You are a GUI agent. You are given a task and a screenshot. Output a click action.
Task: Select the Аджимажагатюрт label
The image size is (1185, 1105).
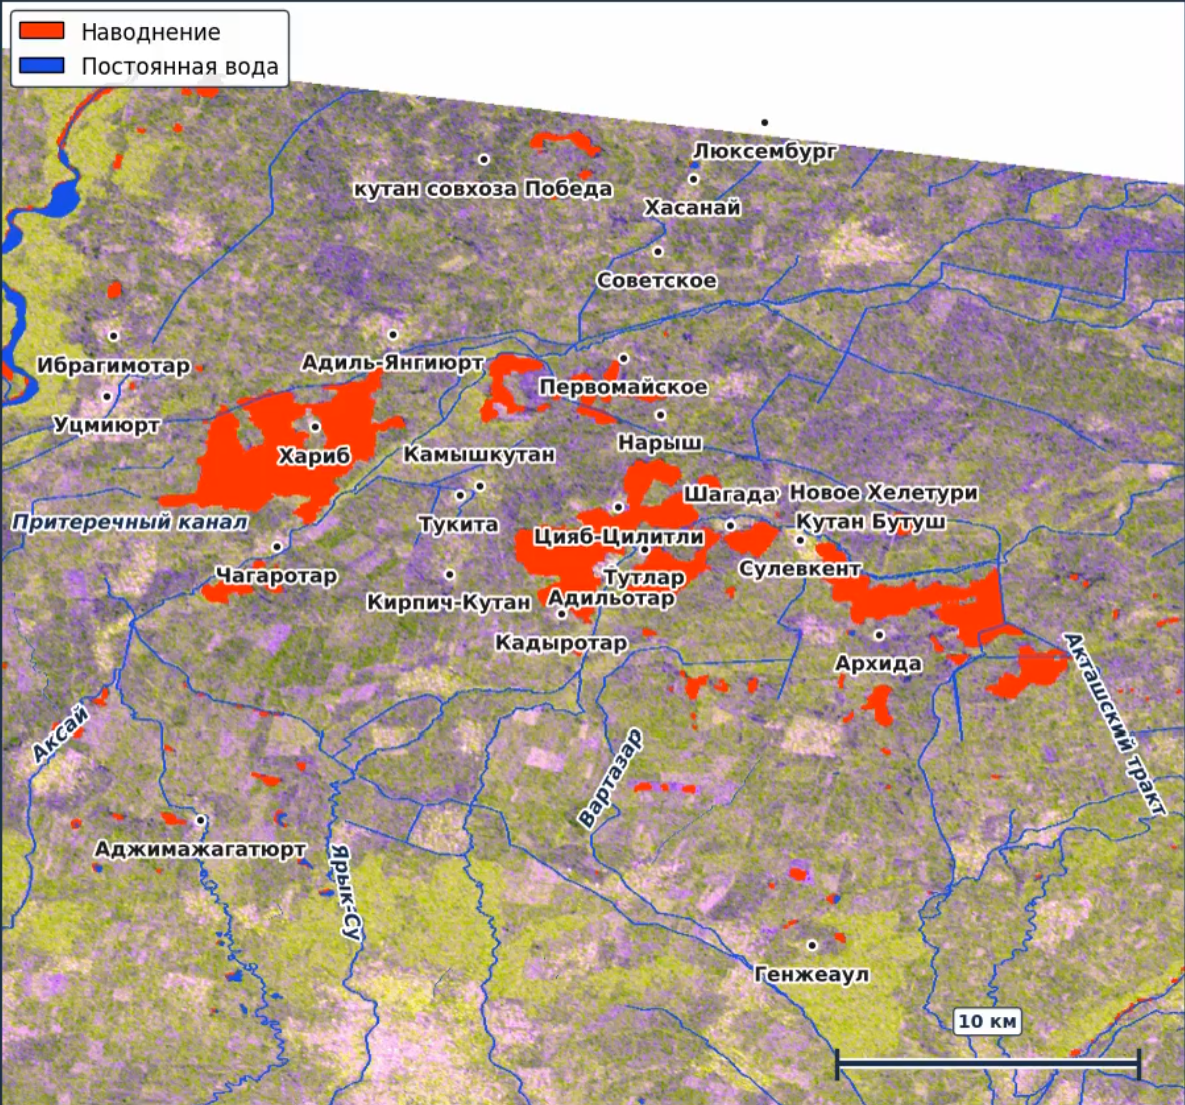[200, 850]
